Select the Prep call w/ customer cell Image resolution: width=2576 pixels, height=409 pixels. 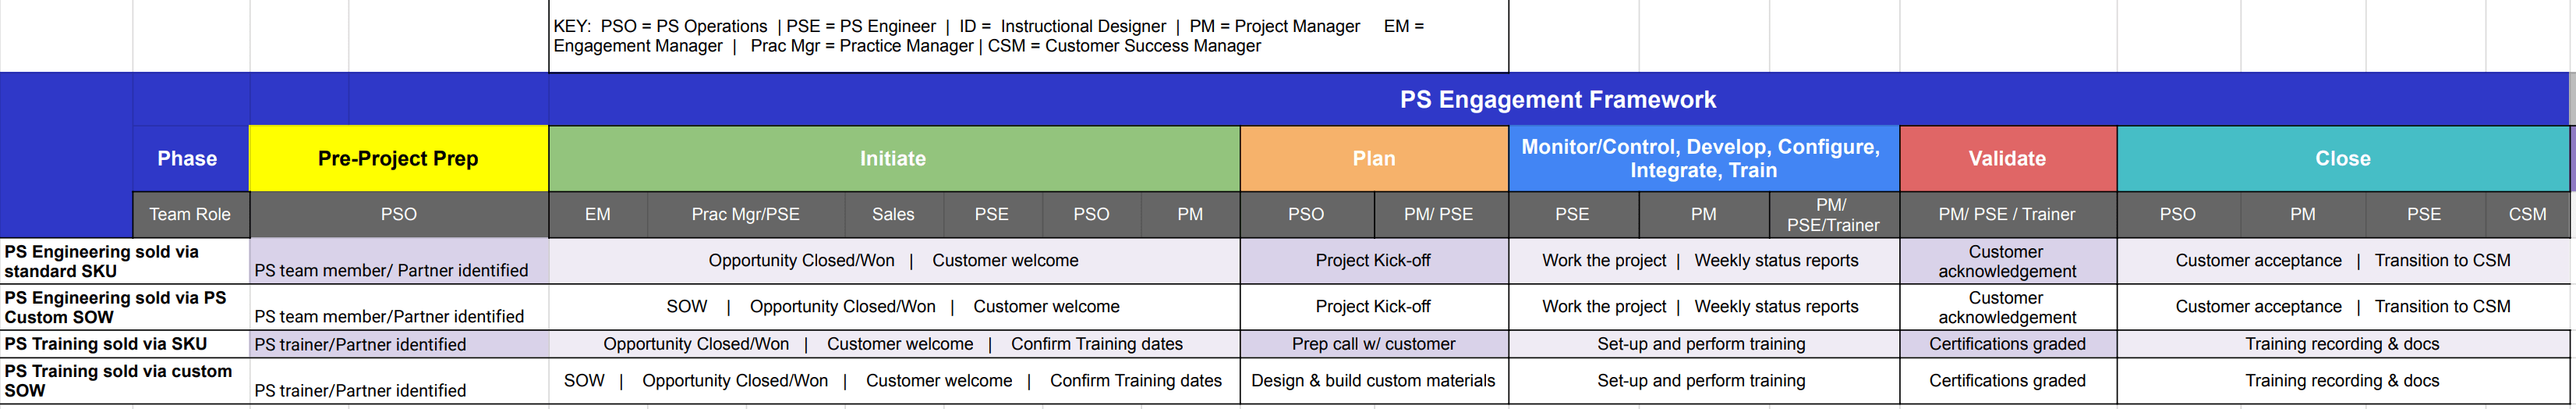pos(1373,344)
